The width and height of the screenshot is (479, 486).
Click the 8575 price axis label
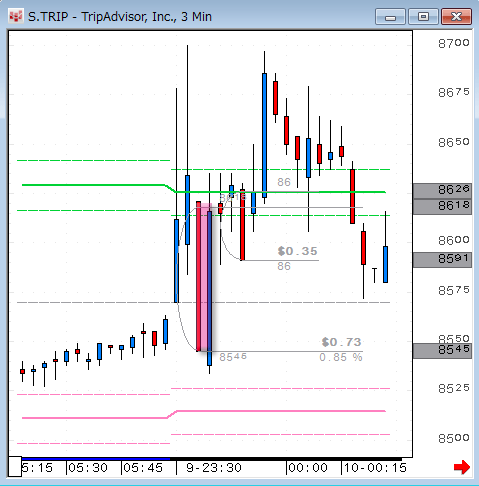coord(454,290)
